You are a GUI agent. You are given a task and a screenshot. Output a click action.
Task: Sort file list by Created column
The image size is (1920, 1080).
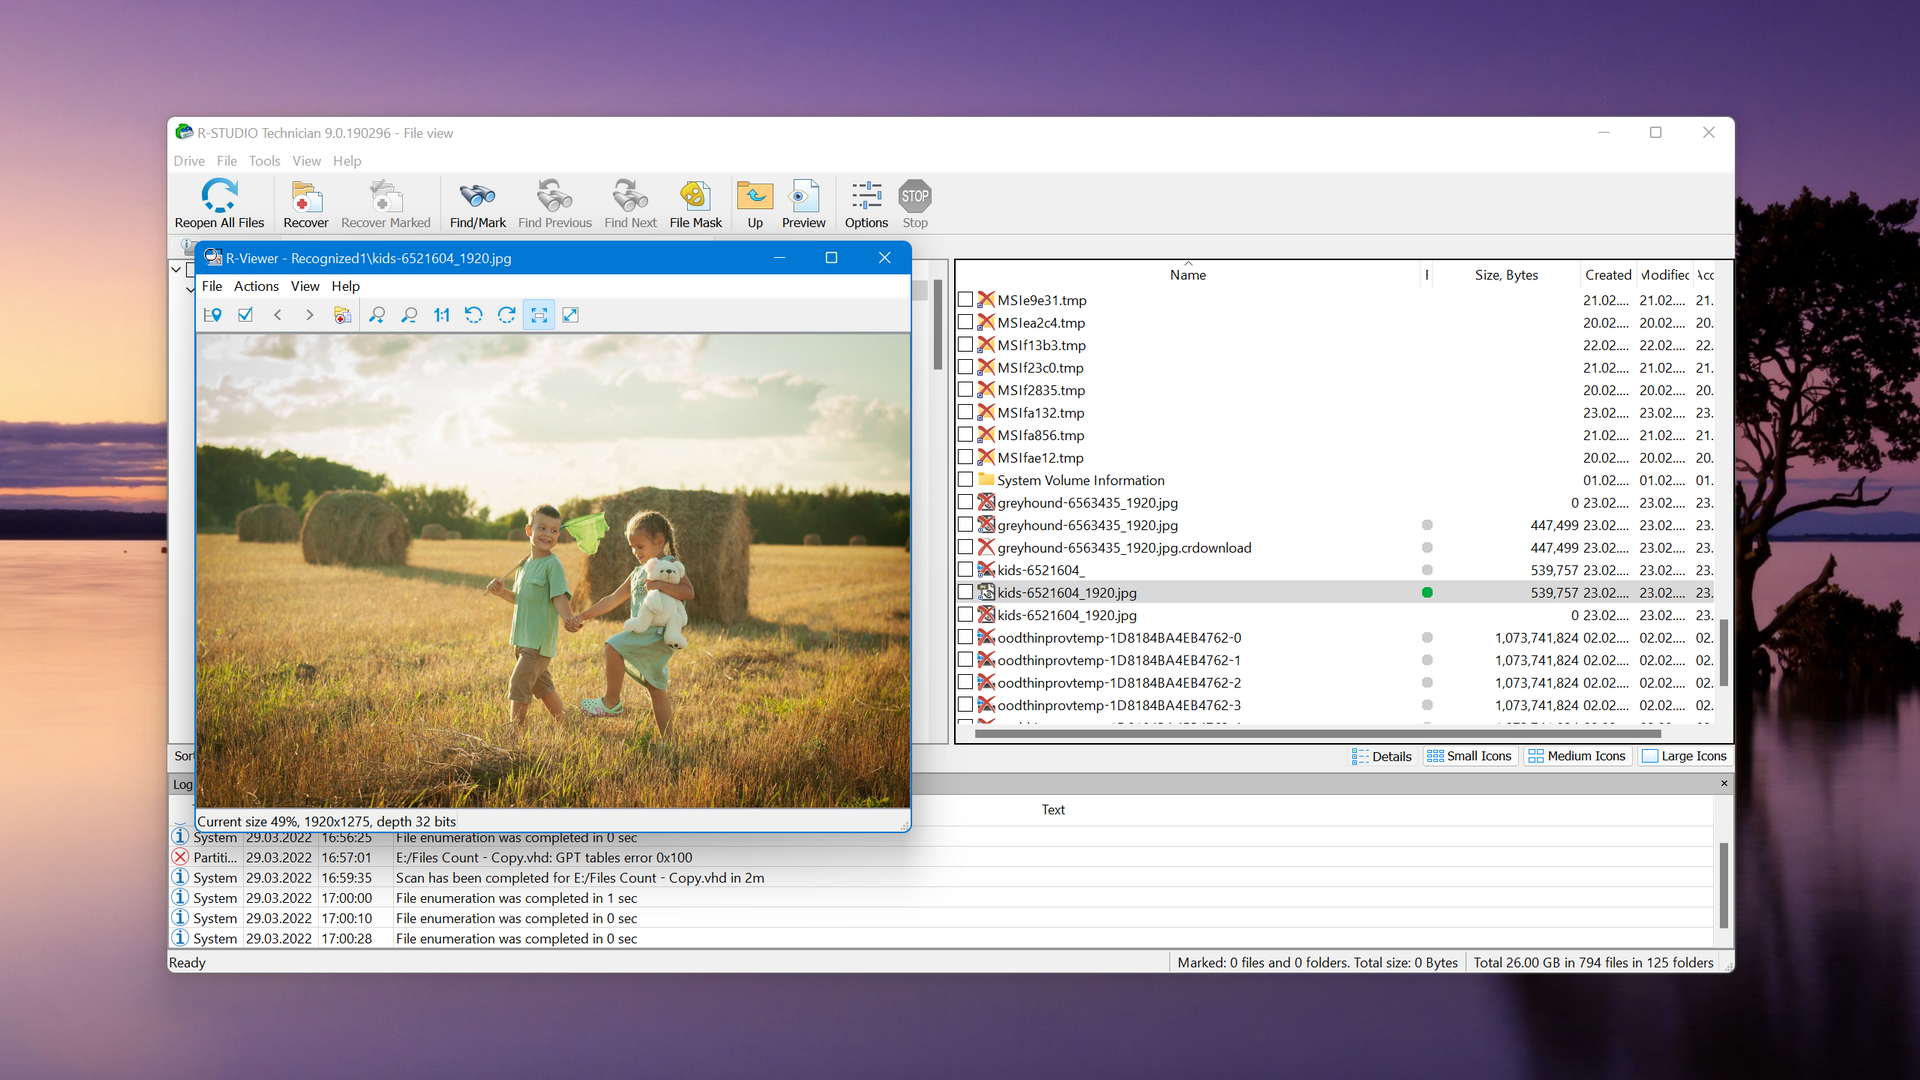[x=1607, y=274]
